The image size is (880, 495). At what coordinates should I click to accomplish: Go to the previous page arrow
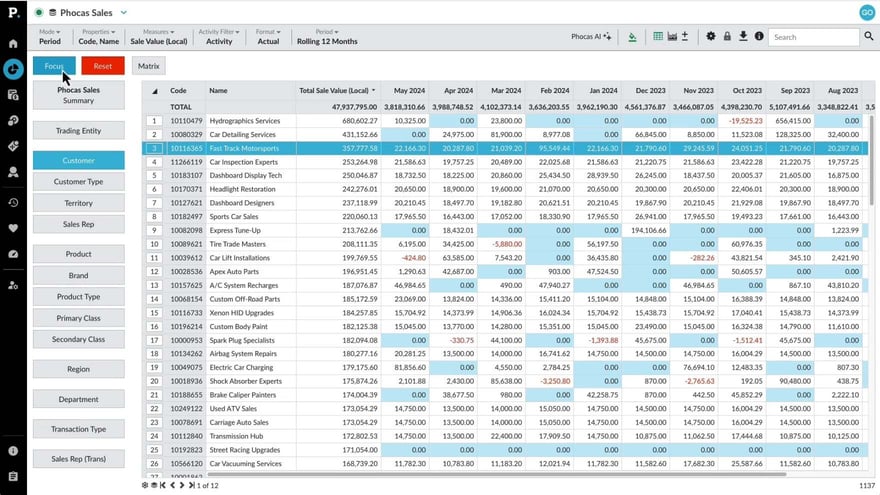(172, 485)
